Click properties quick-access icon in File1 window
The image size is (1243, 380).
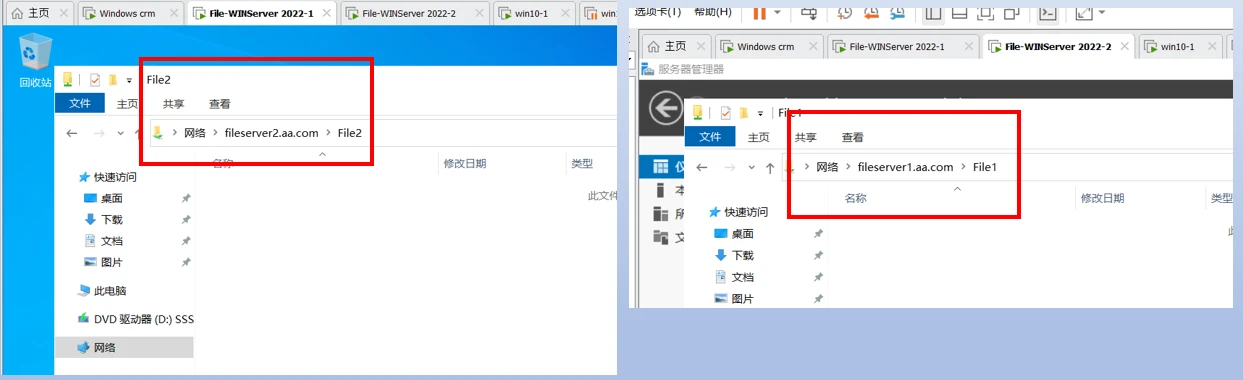click(727, 112)
